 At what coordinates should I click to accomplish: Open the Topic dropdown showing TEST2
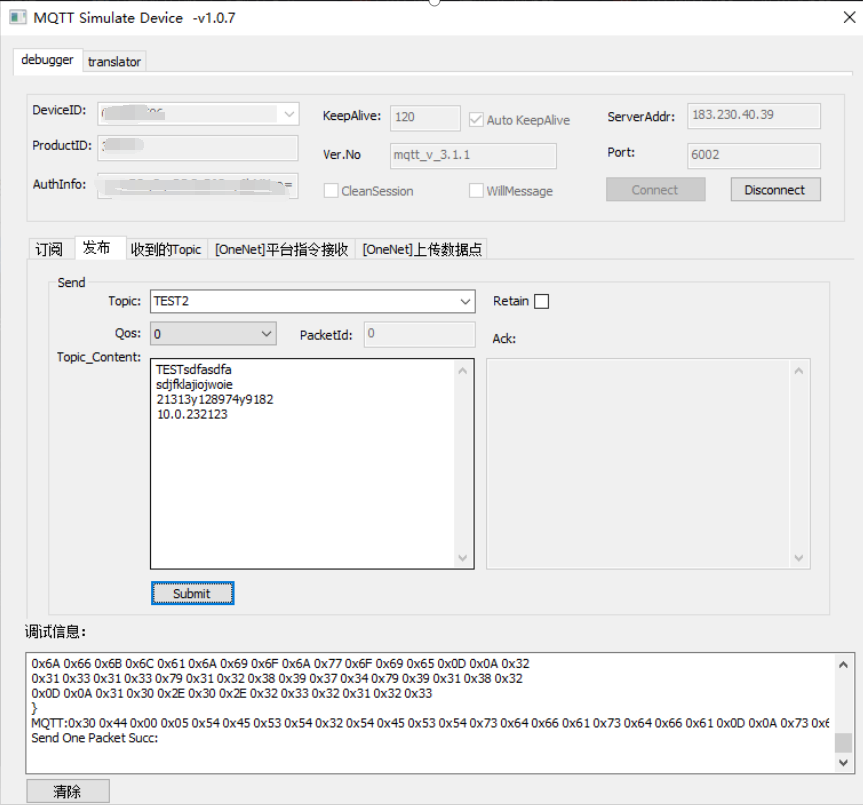[465, 301]
